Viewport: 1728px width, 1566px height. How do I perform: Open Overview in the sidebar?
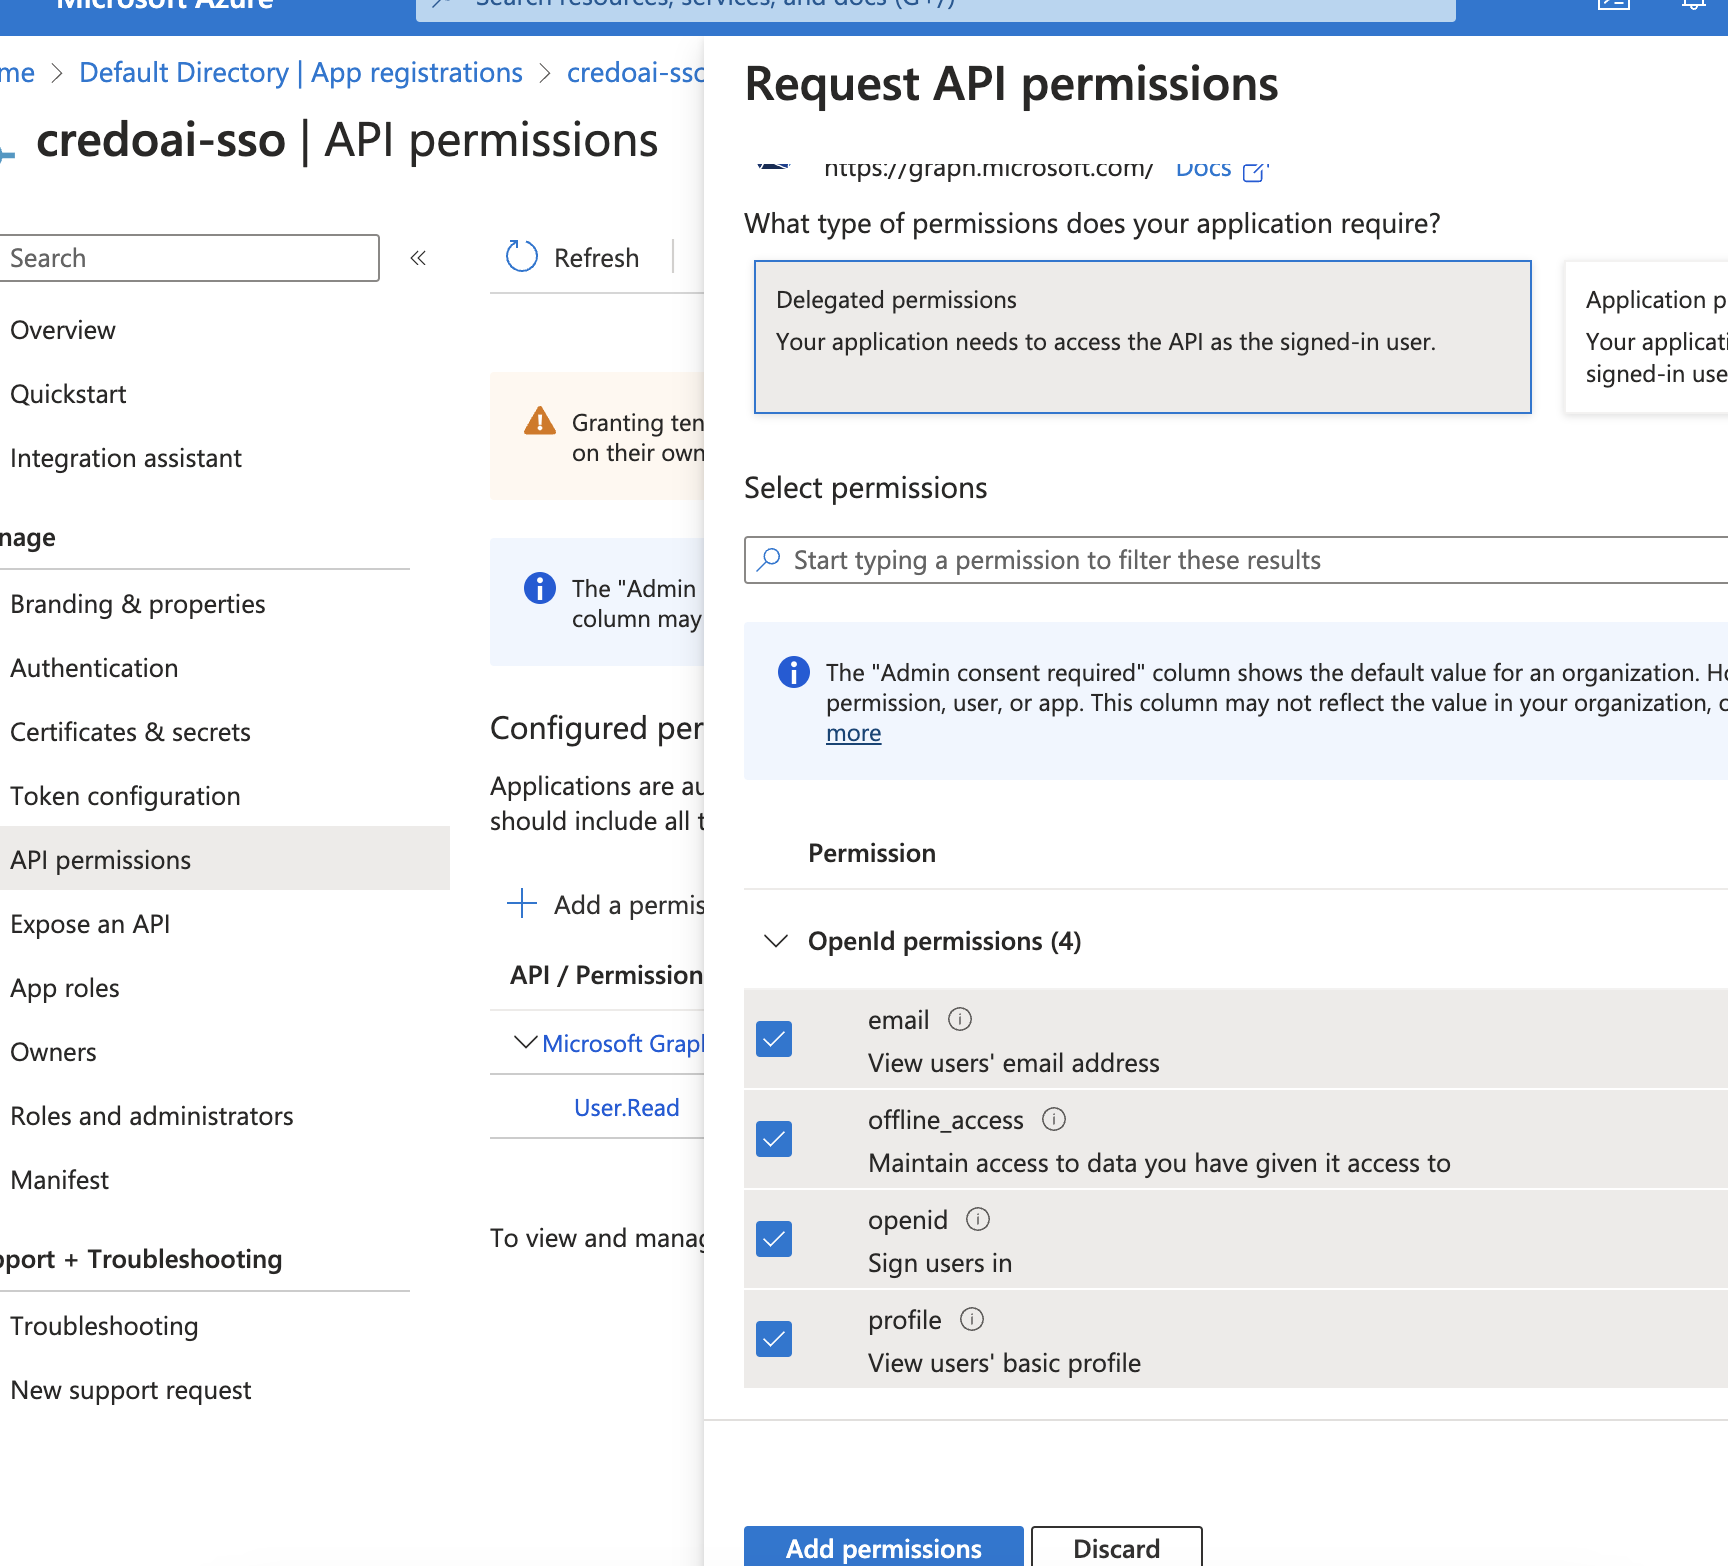[63, 330]
